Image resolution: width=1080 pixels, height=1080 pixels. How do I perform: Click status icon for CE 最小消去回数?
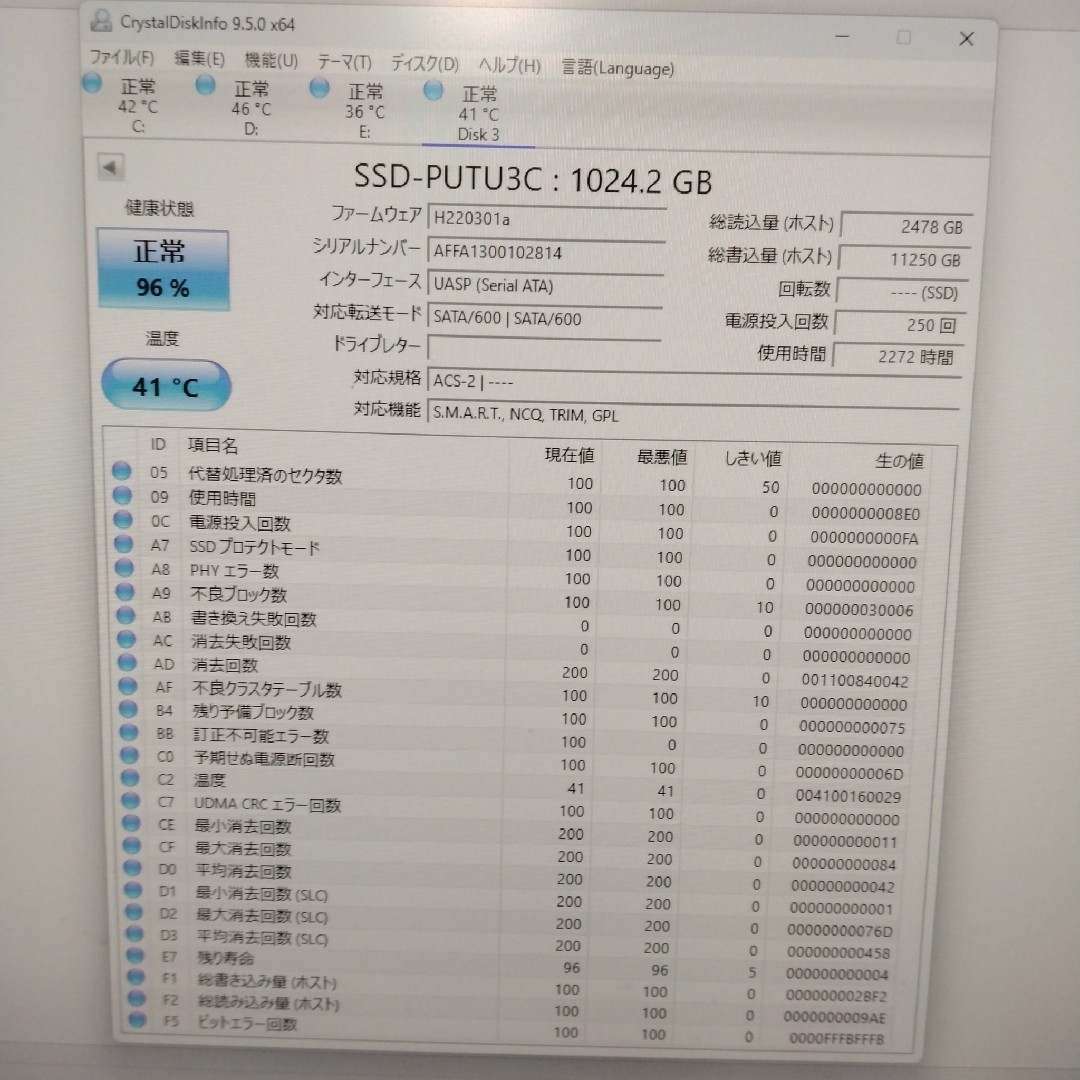[132, 823]
